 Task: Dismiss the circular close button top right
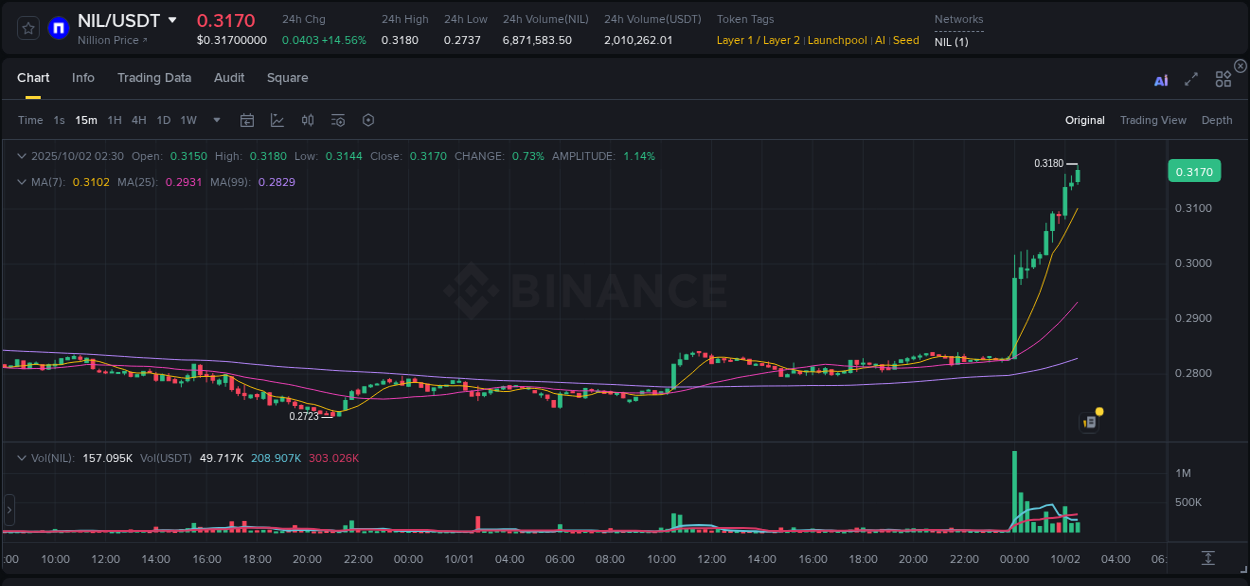1240,65
